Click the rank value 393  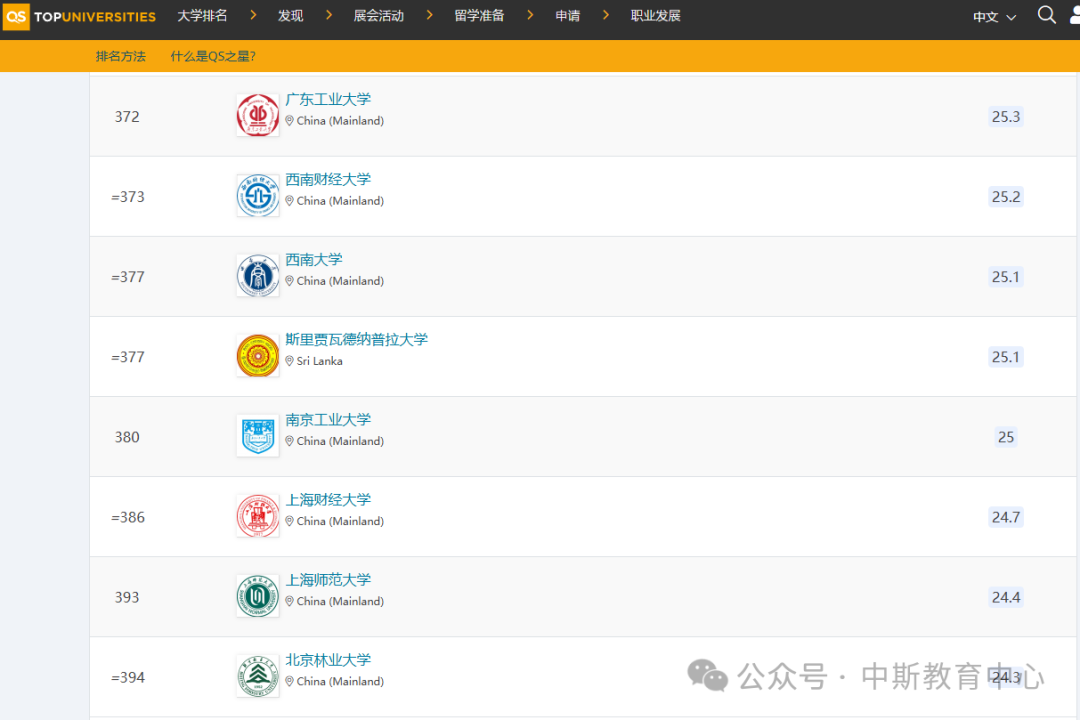tap(127, 597)
